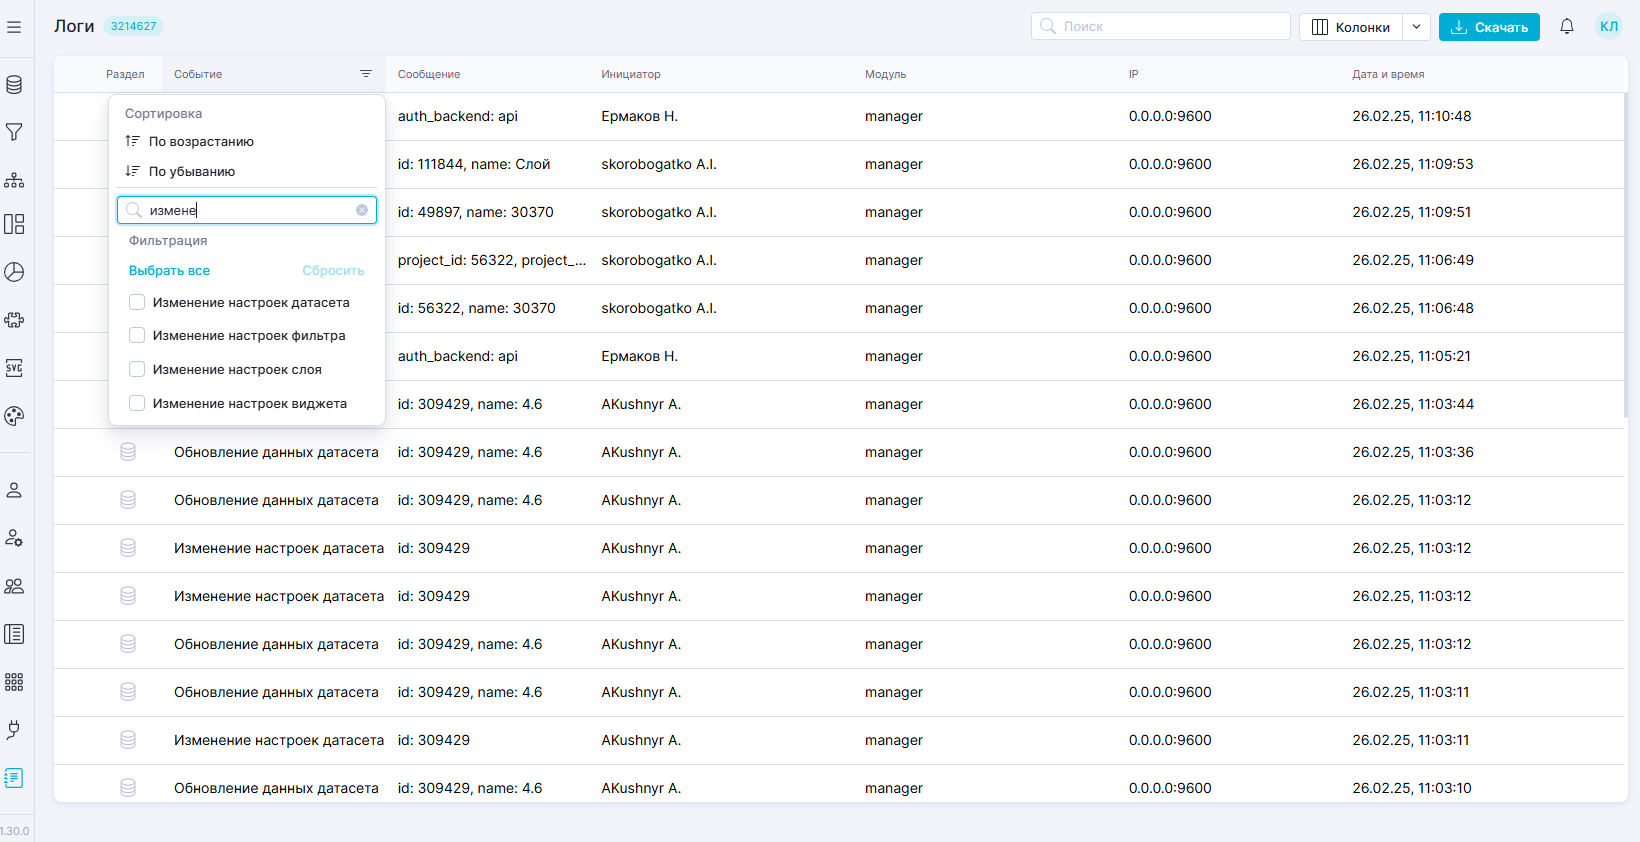1640x842 pixels.
Task: Click the Выбрать все link
Action: click(169, 271)
